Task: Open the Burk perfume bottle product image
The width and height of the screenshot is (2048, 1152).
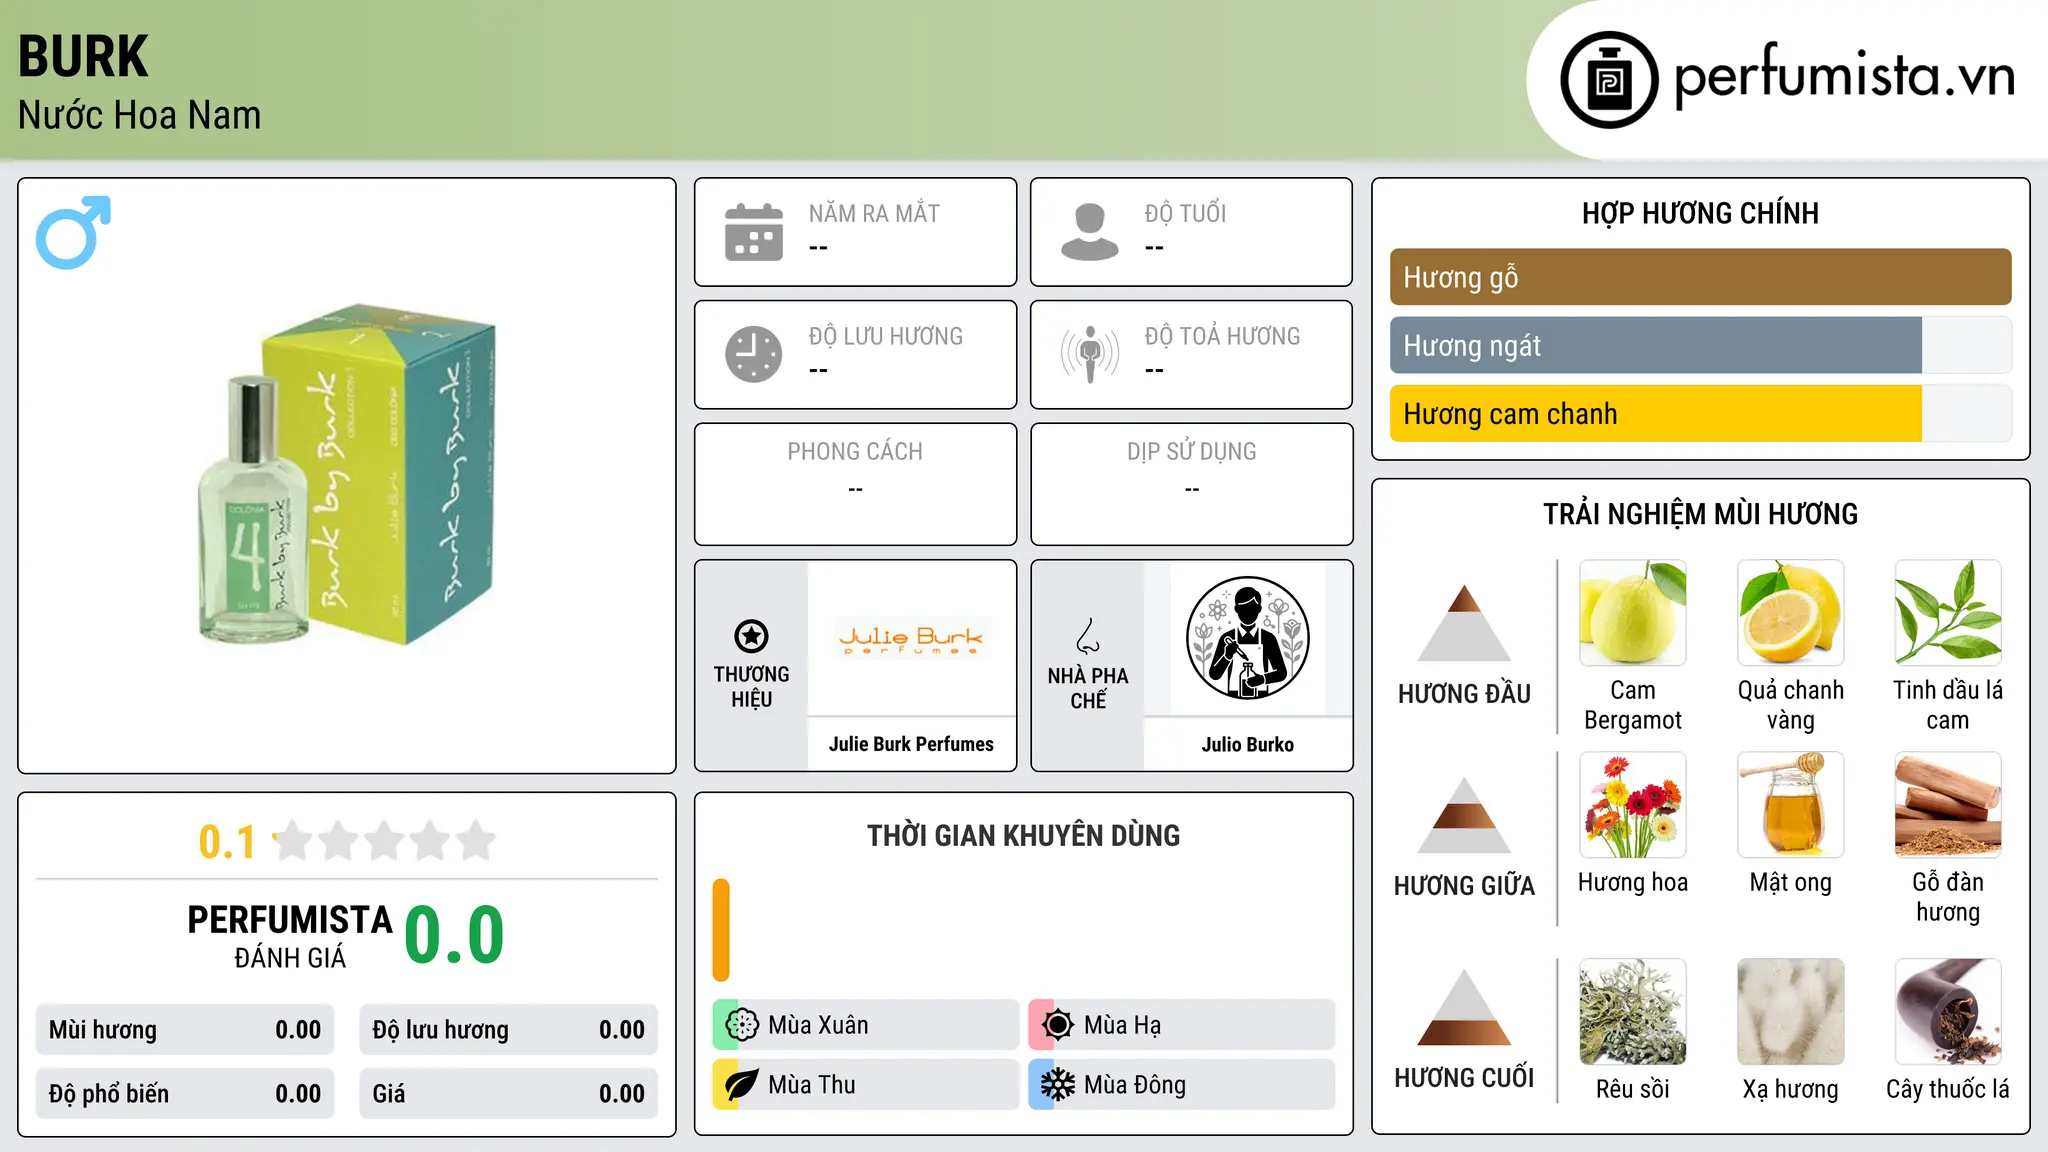Action: (347, 476)
